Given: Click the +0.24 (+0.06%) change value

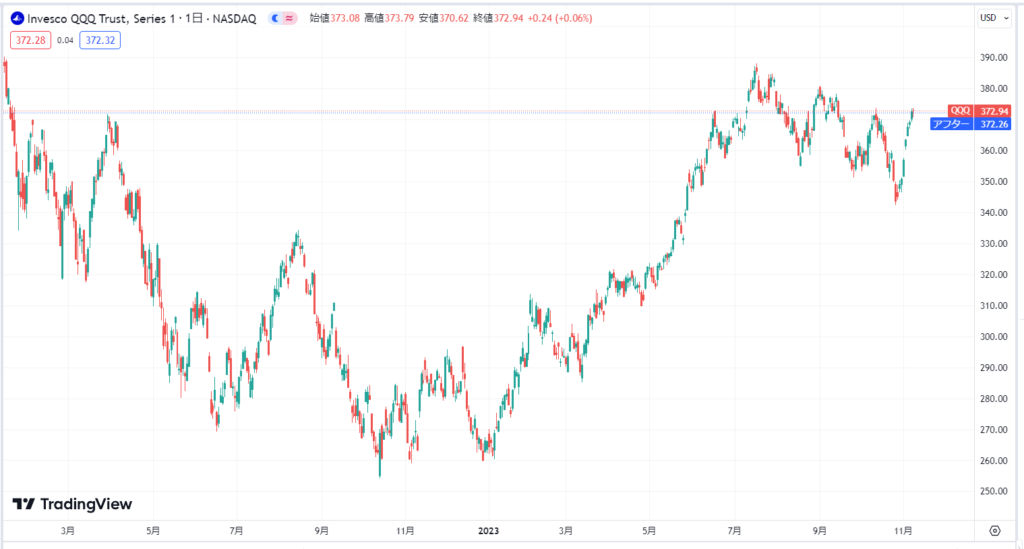Looking at the screenshot, I should (x=560, y=18).
